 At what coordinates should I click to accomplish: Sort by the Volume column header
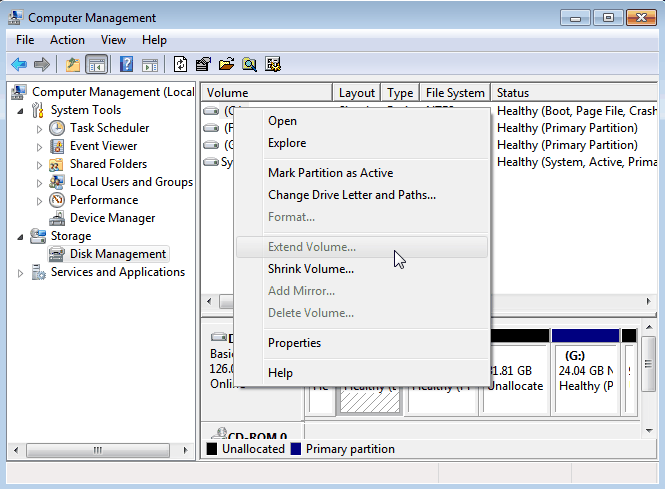click(x=267, y=92)
